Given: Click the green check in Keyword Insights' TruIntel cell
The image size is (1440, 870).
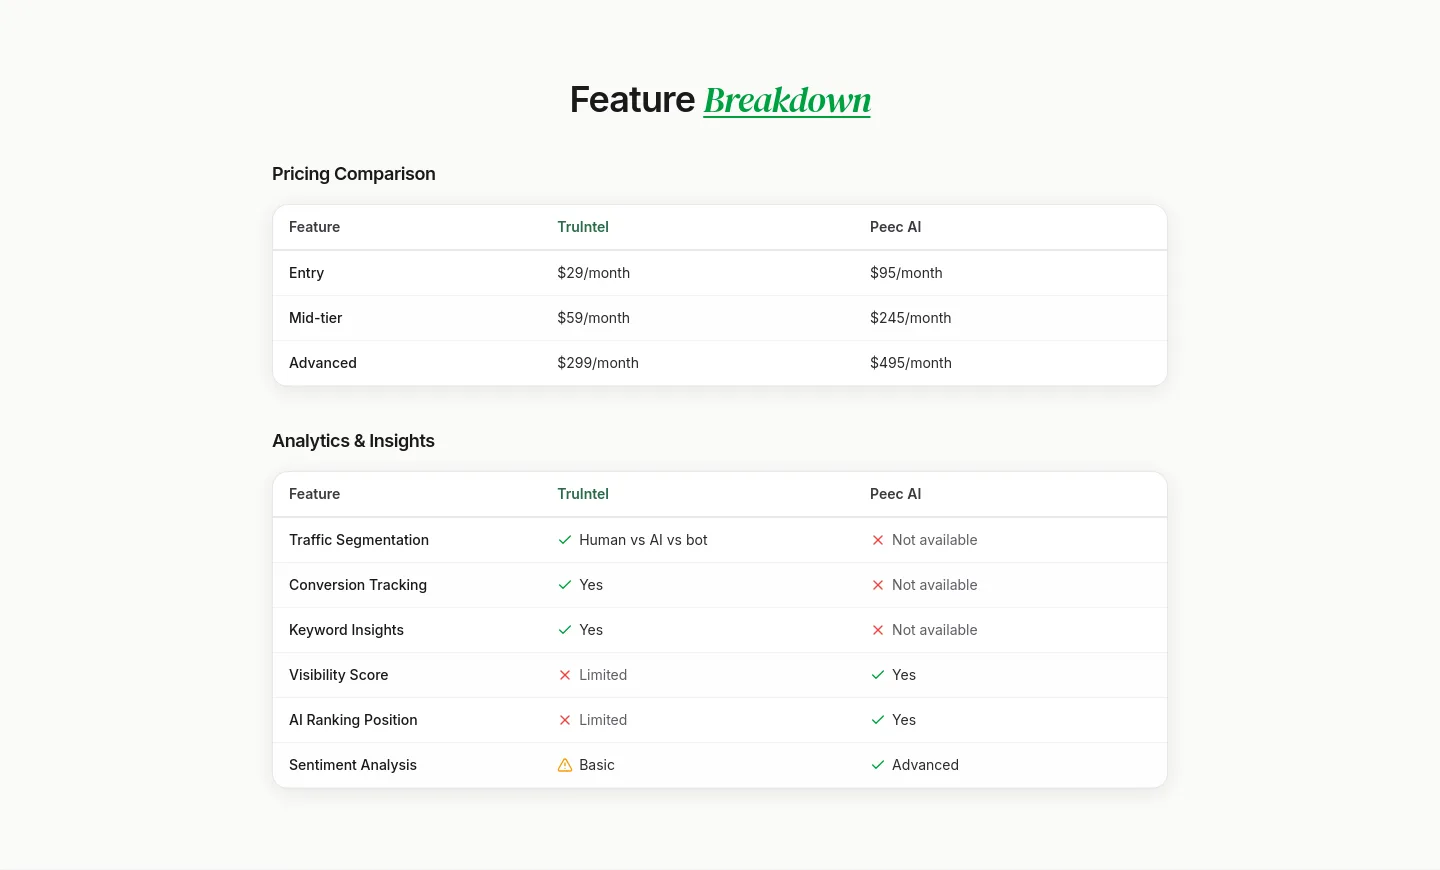Looking at the screenshot, I should 565,630.
